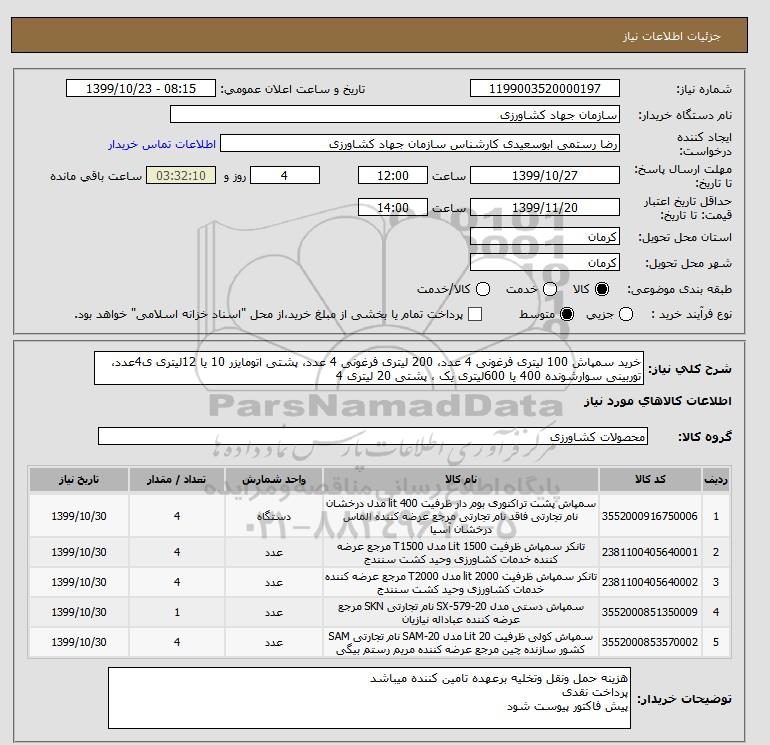Screen dimensions: 770x745
Task: Click the نام کالا column header
Action: pos(461,479)
